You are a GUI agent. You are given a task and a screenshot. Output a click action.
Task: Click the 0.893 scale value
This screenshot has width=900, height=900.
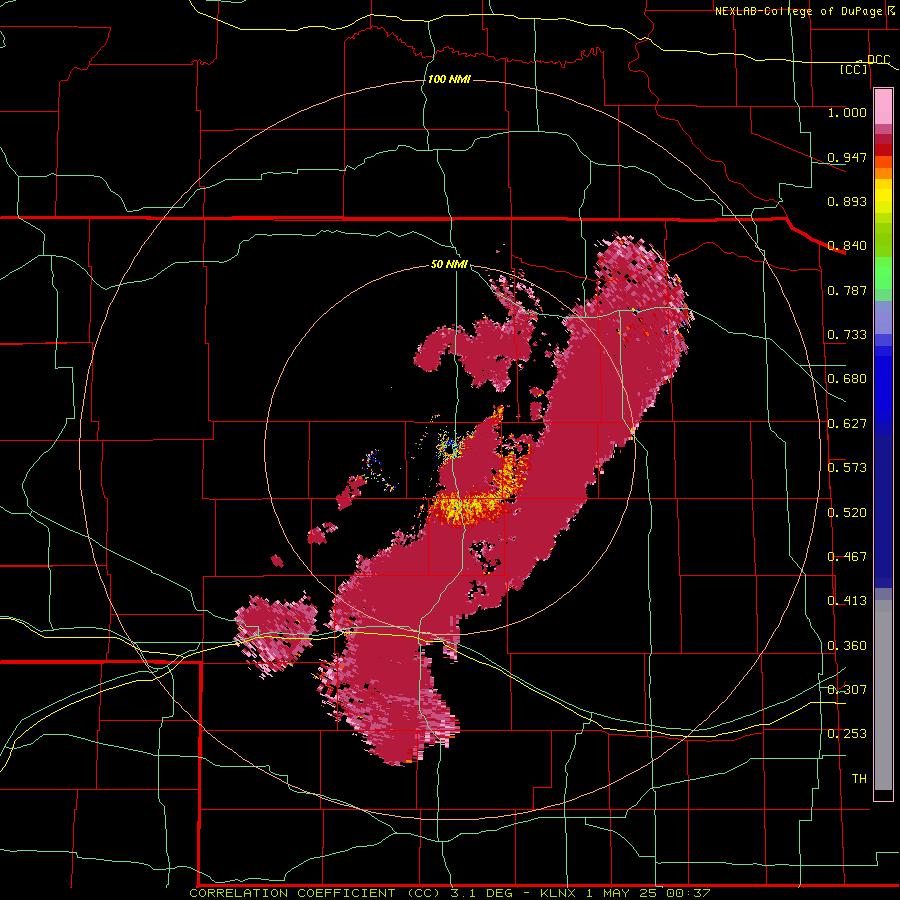click(847, 201)
